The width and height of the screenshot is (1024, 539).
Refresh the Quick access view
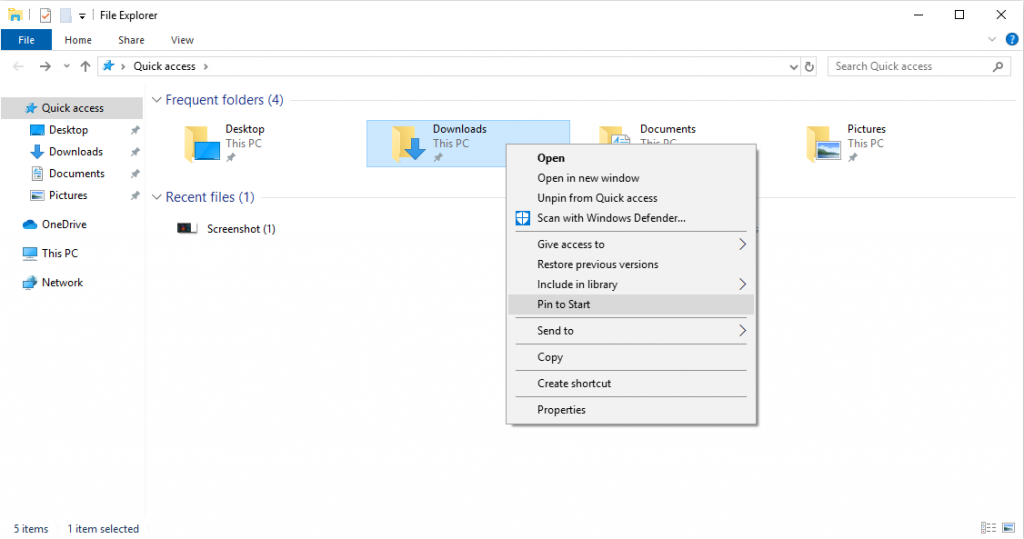coord(809,67)
